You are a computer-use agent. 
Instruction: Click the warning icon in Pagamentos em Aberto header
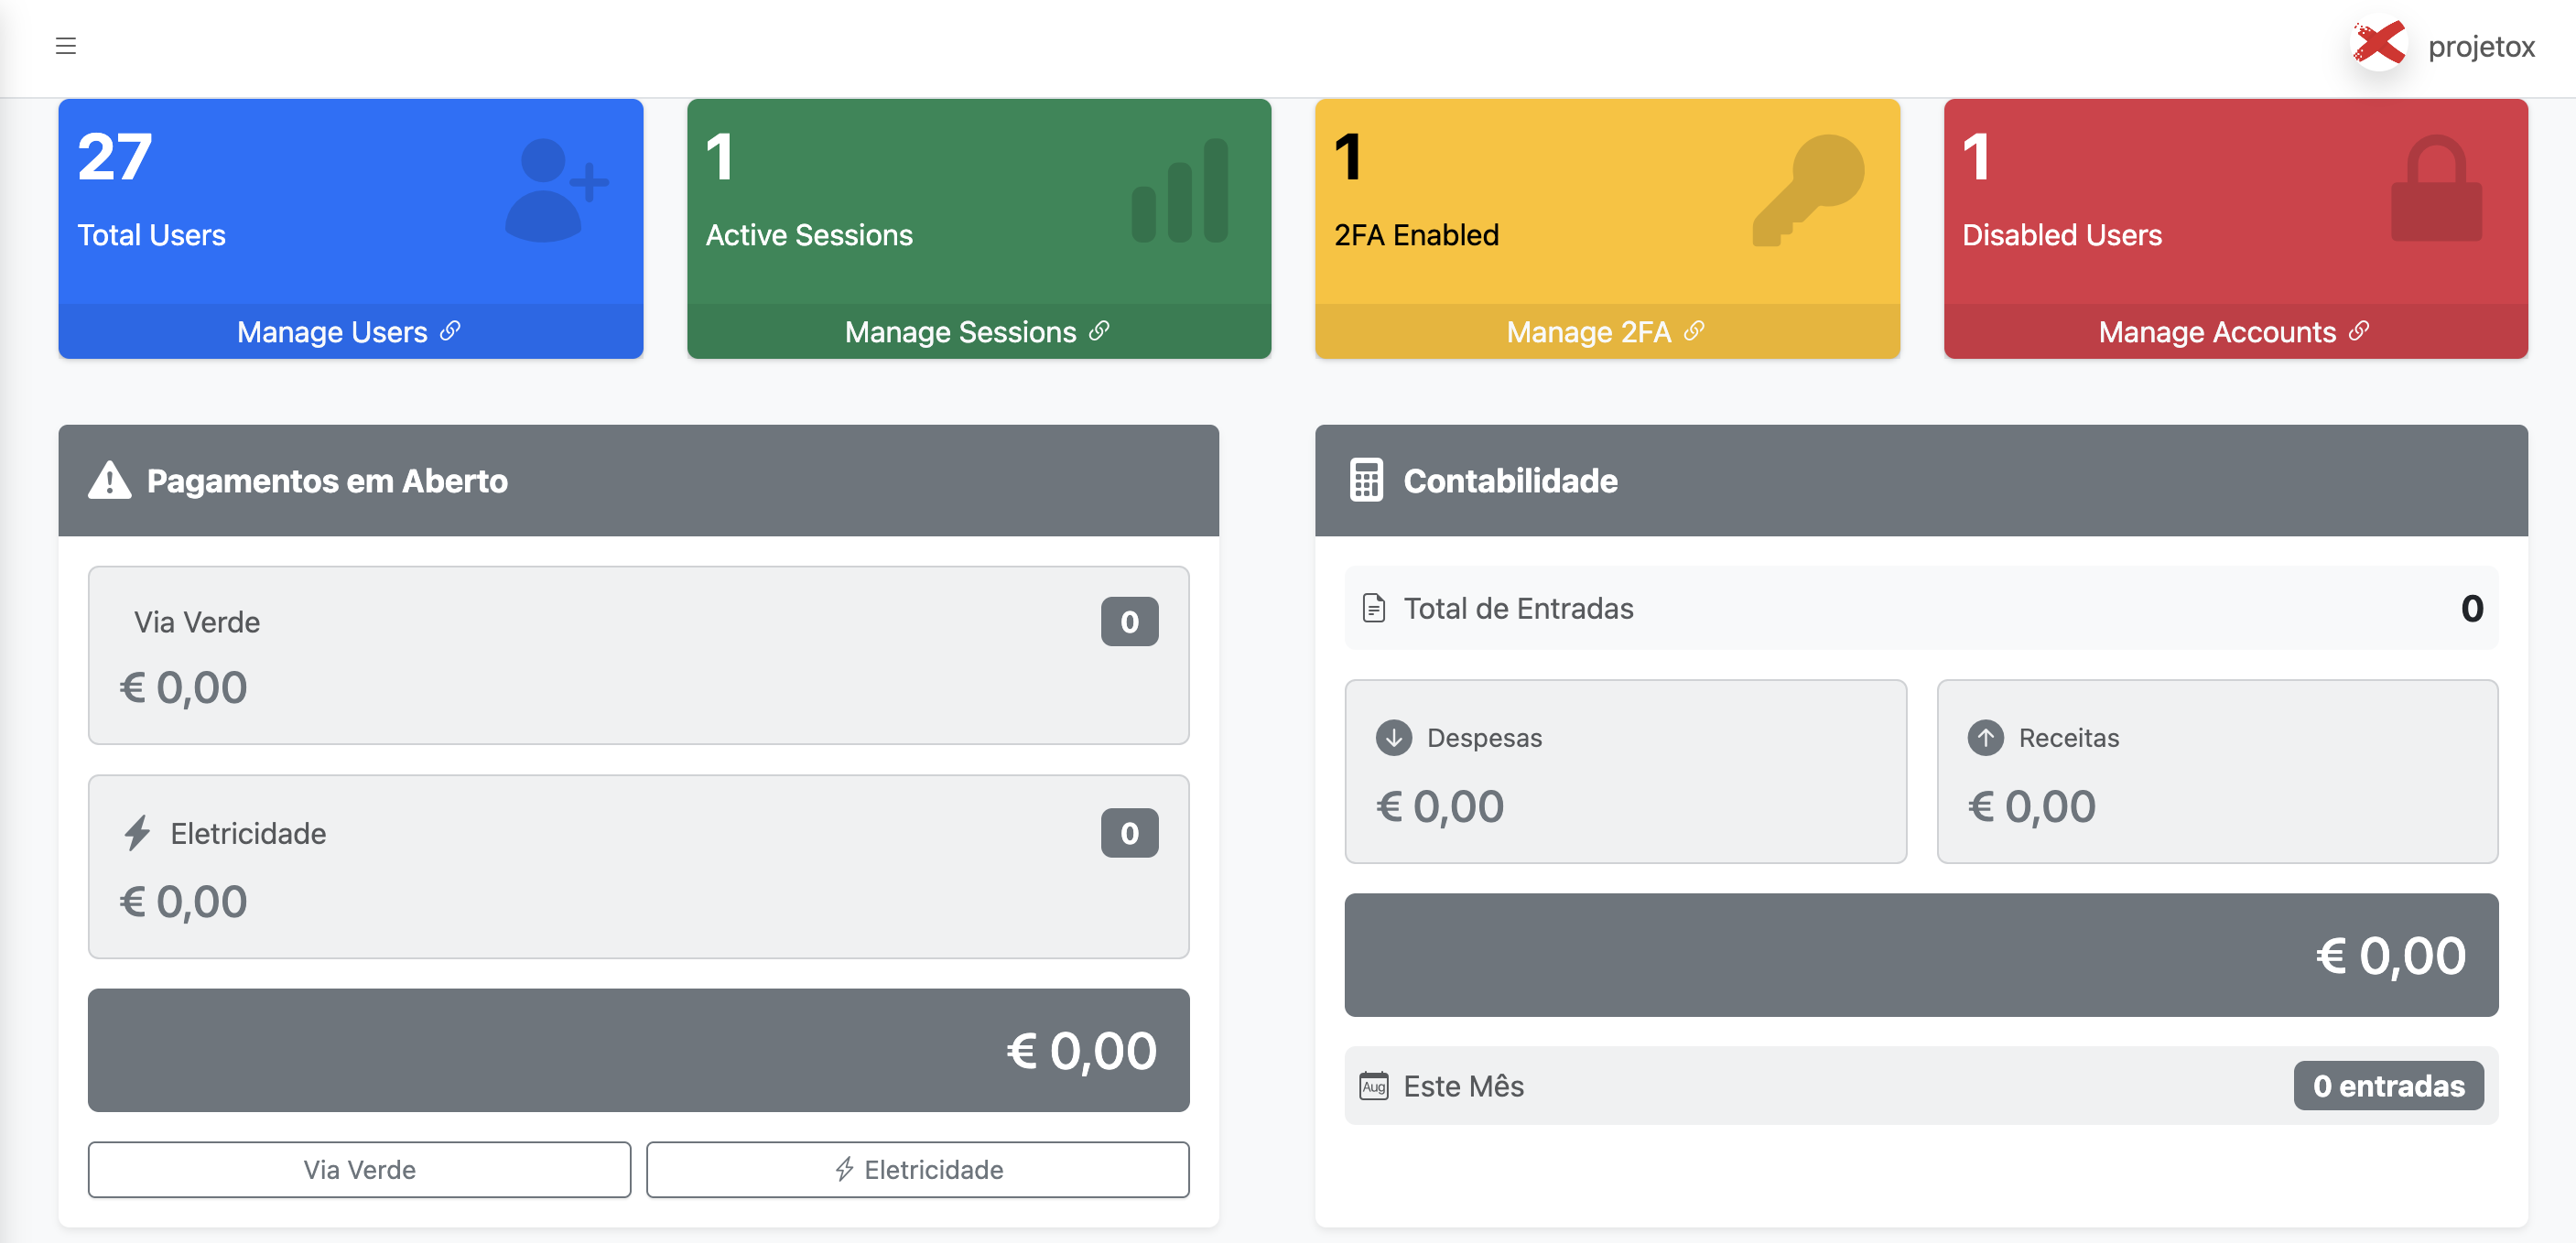[x=110, y=481]
